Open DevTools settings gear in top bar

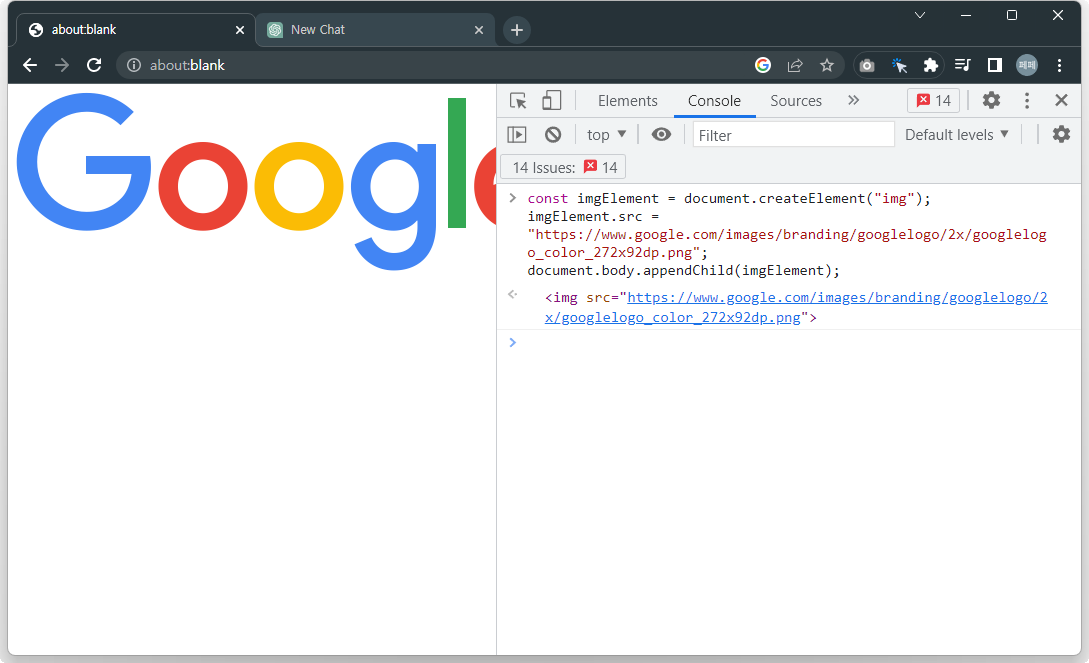[991, 101]
